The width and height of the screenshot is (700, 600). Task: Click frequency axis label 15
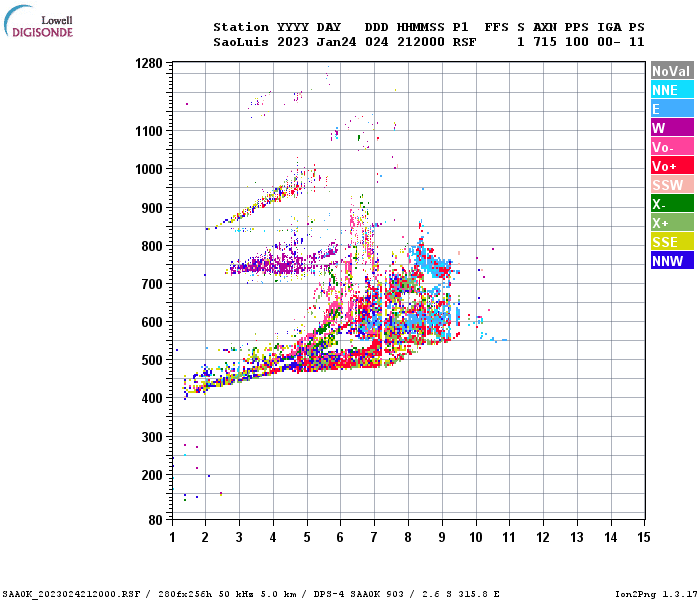(644, 537)
